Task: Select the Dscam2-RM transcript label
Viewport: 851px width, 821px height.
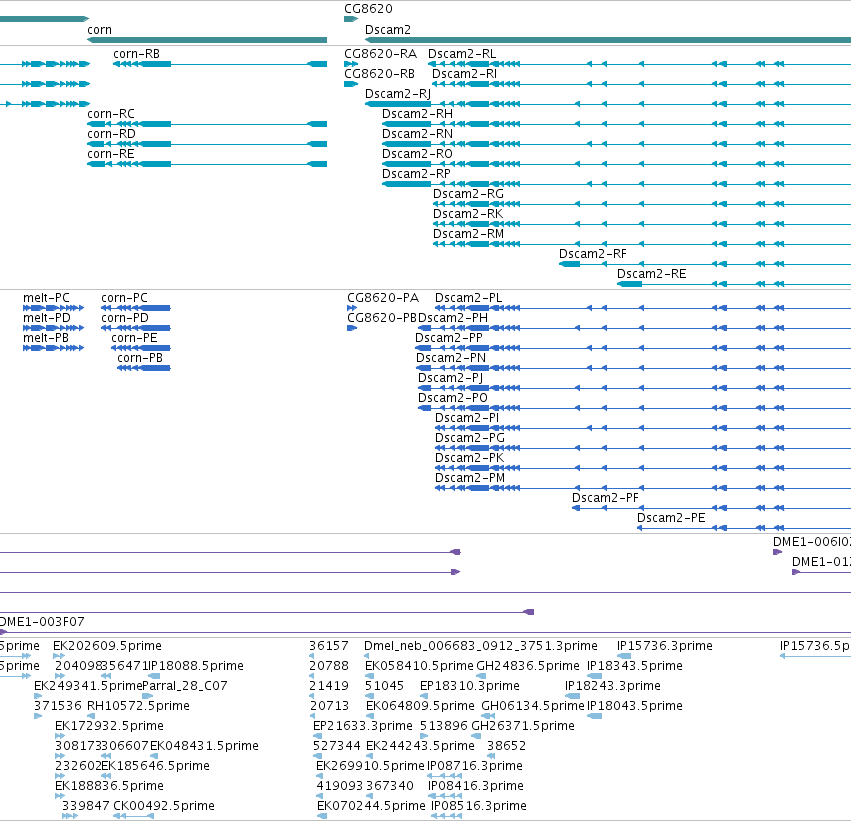Action: pyautogui.click(x=468, y=234)
